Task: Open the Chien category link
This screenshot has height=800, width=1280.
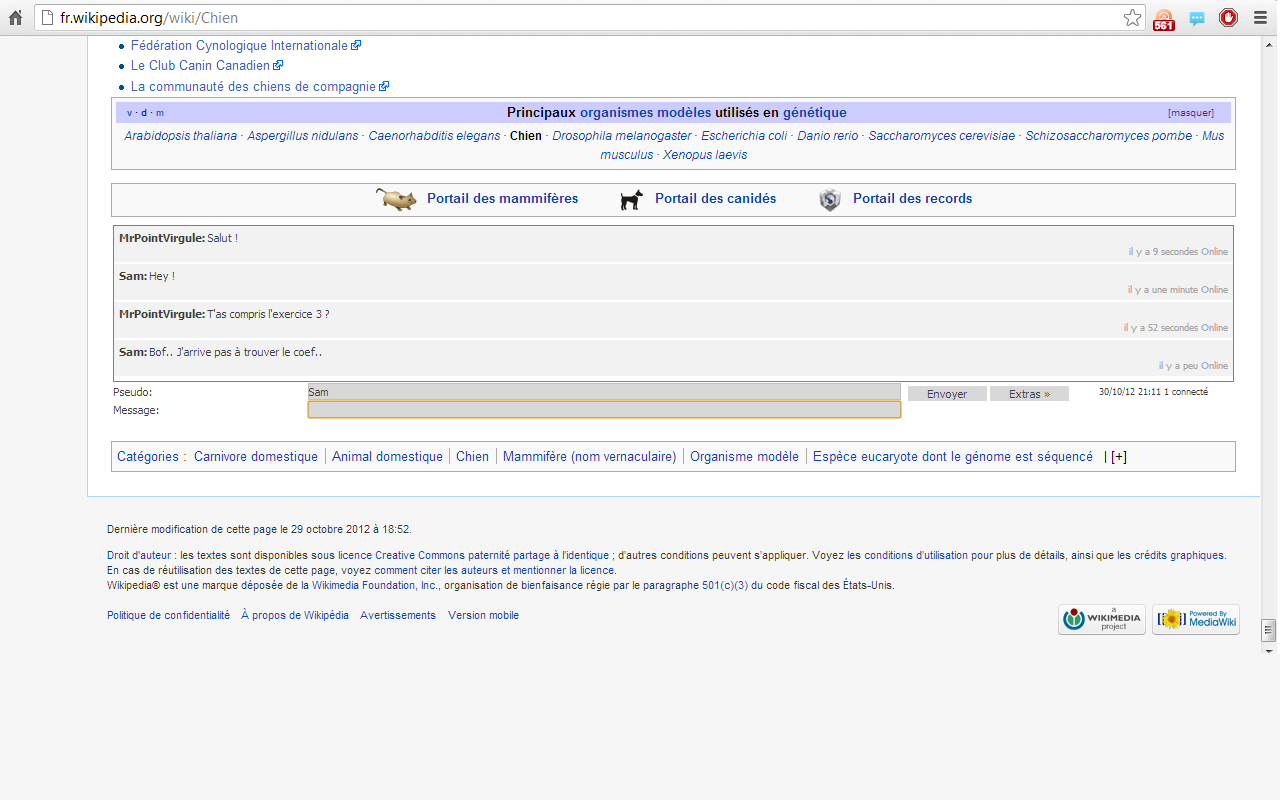Action: tap(473, 457)
